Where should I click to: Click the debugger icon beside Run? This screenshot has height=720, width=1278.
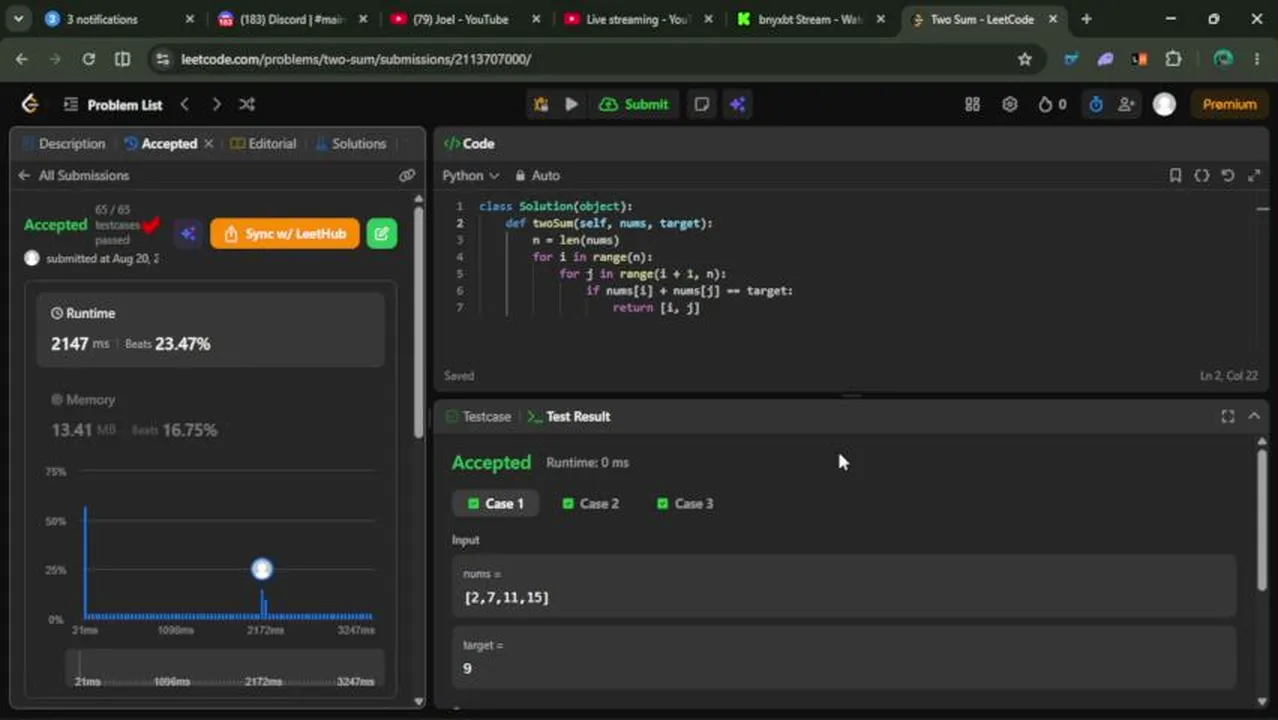tap(541, 104)
